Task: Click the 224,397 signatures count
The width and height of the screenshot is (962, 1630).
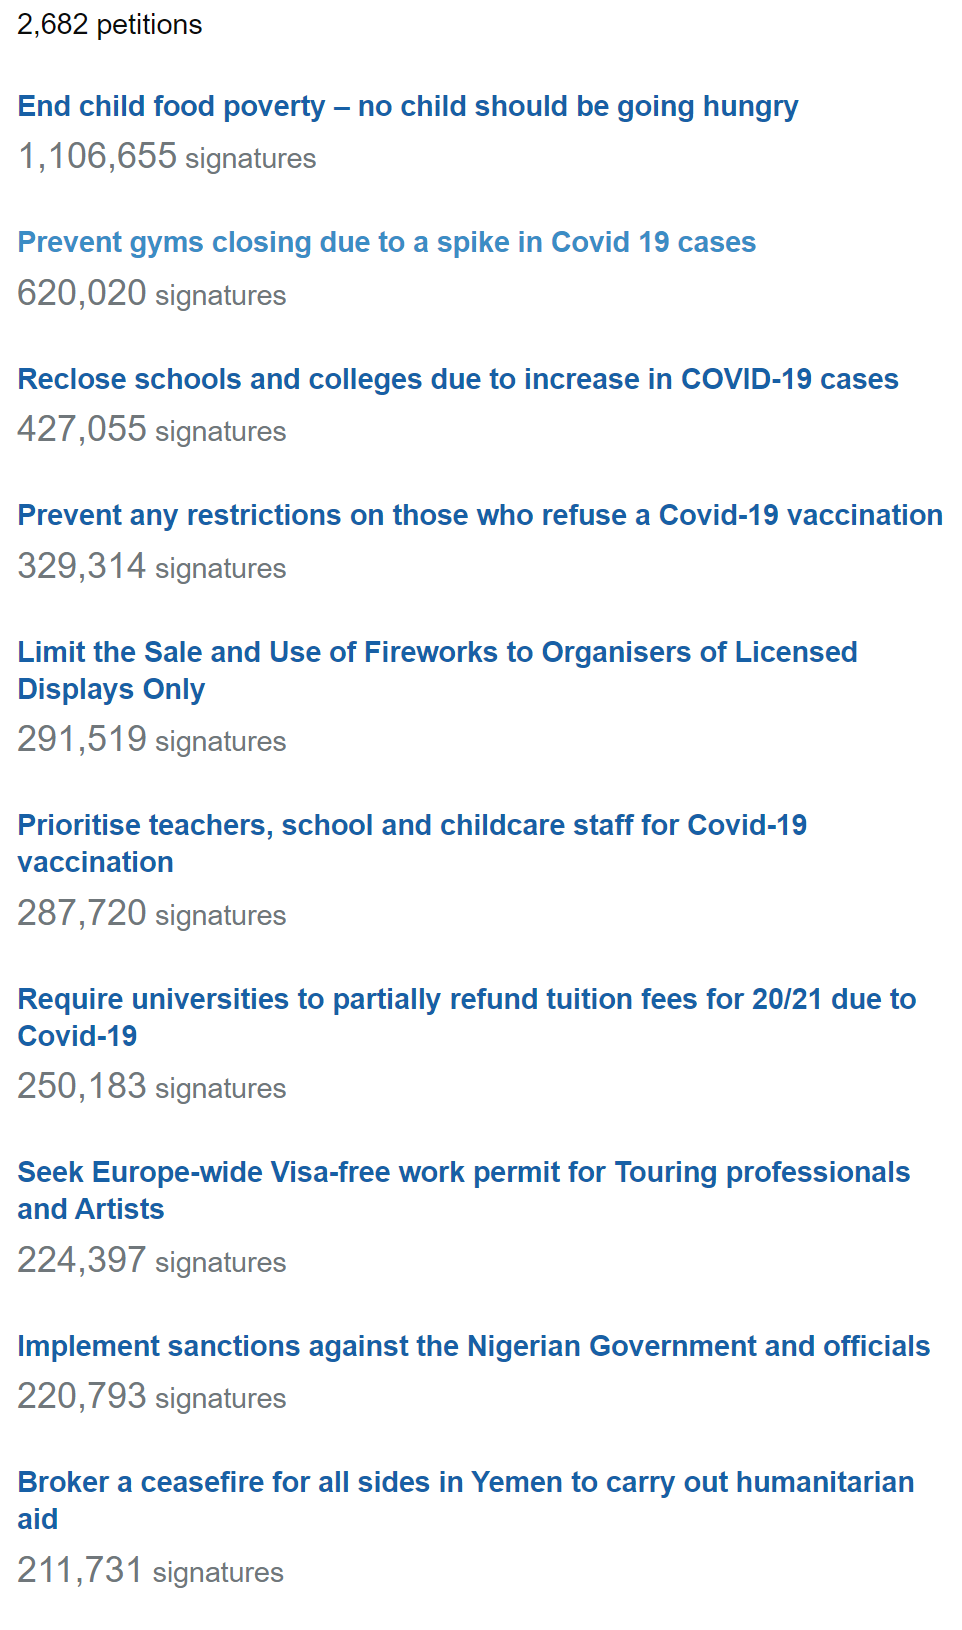Action: coord(151,1262)
